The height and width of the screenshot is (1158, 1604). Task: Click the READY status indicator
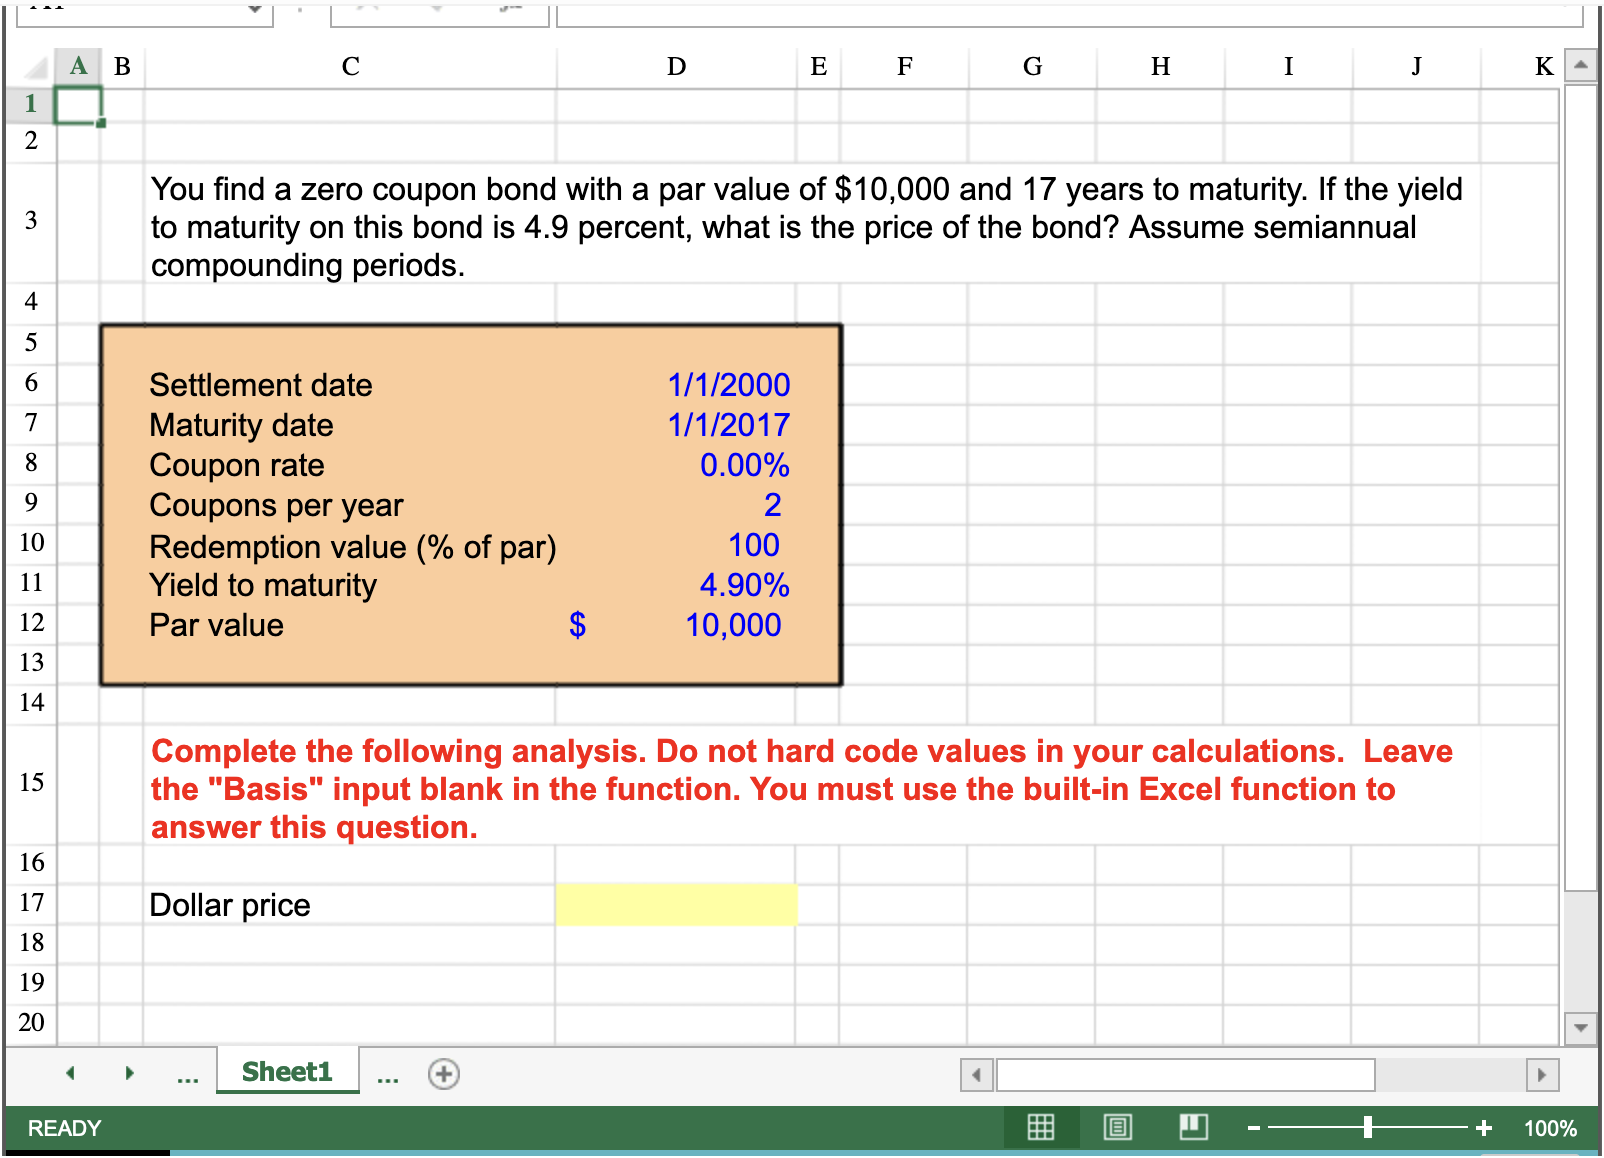(x=65, y=1129)
